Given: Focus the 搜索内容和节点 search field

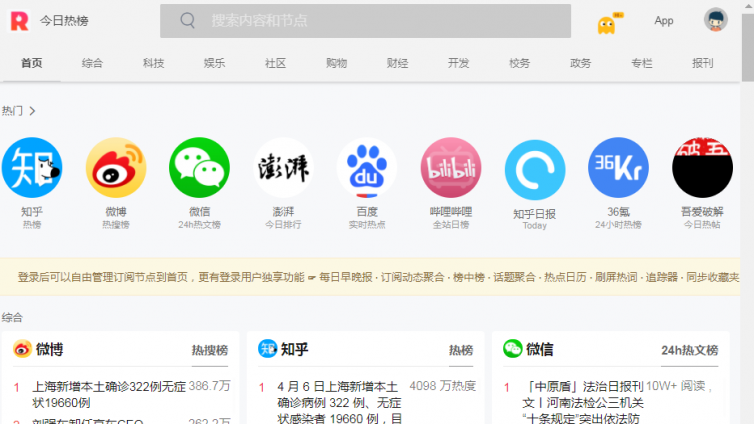Looking at the screenshot, I should [x=365, y=21].
